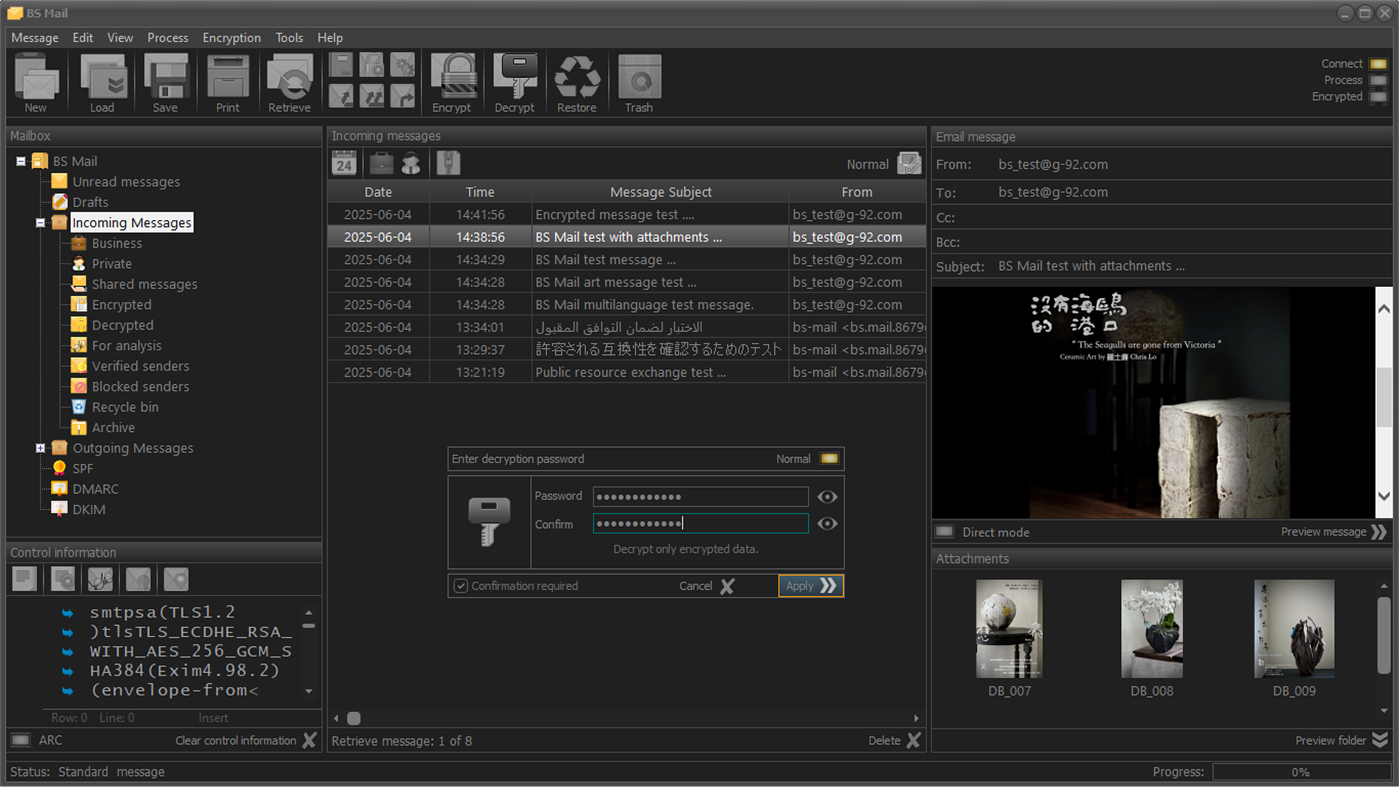Image resolution: width=1399 pixels, height=787 pixels.
Task: Click the Password input field
Action: 700,497
